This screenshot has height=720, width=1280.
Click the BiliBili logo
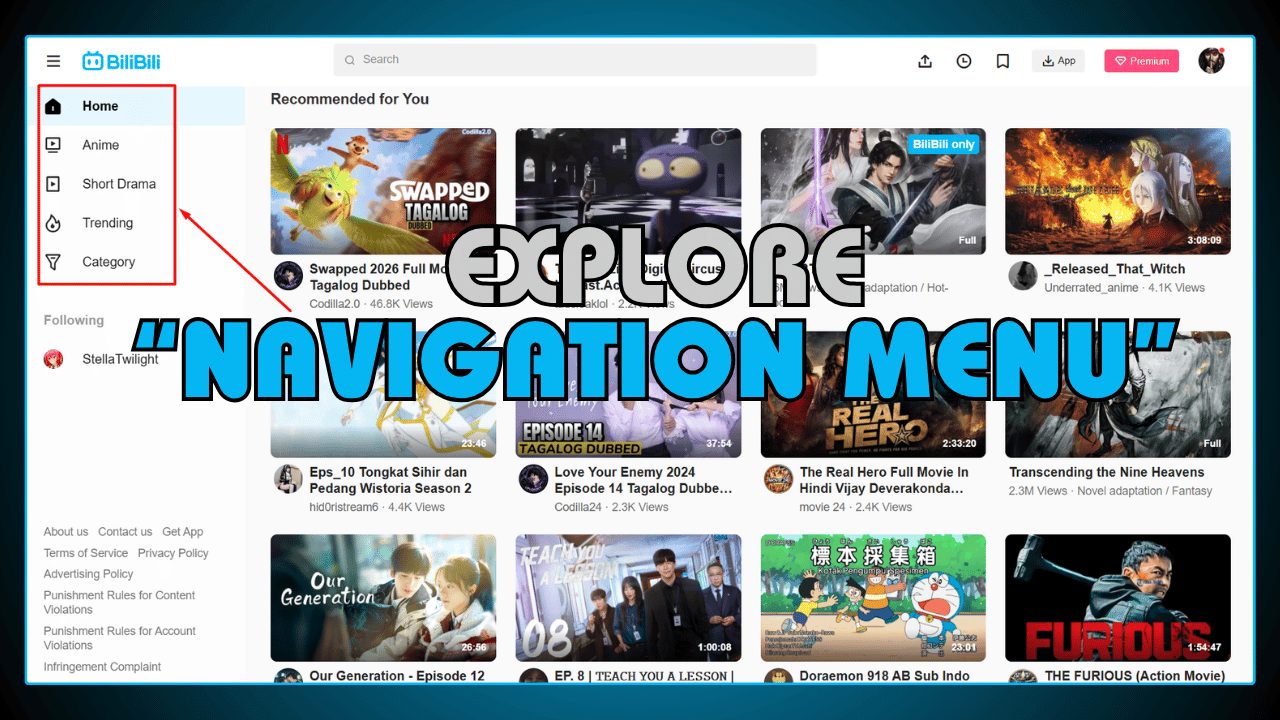(x=121, y=61)
